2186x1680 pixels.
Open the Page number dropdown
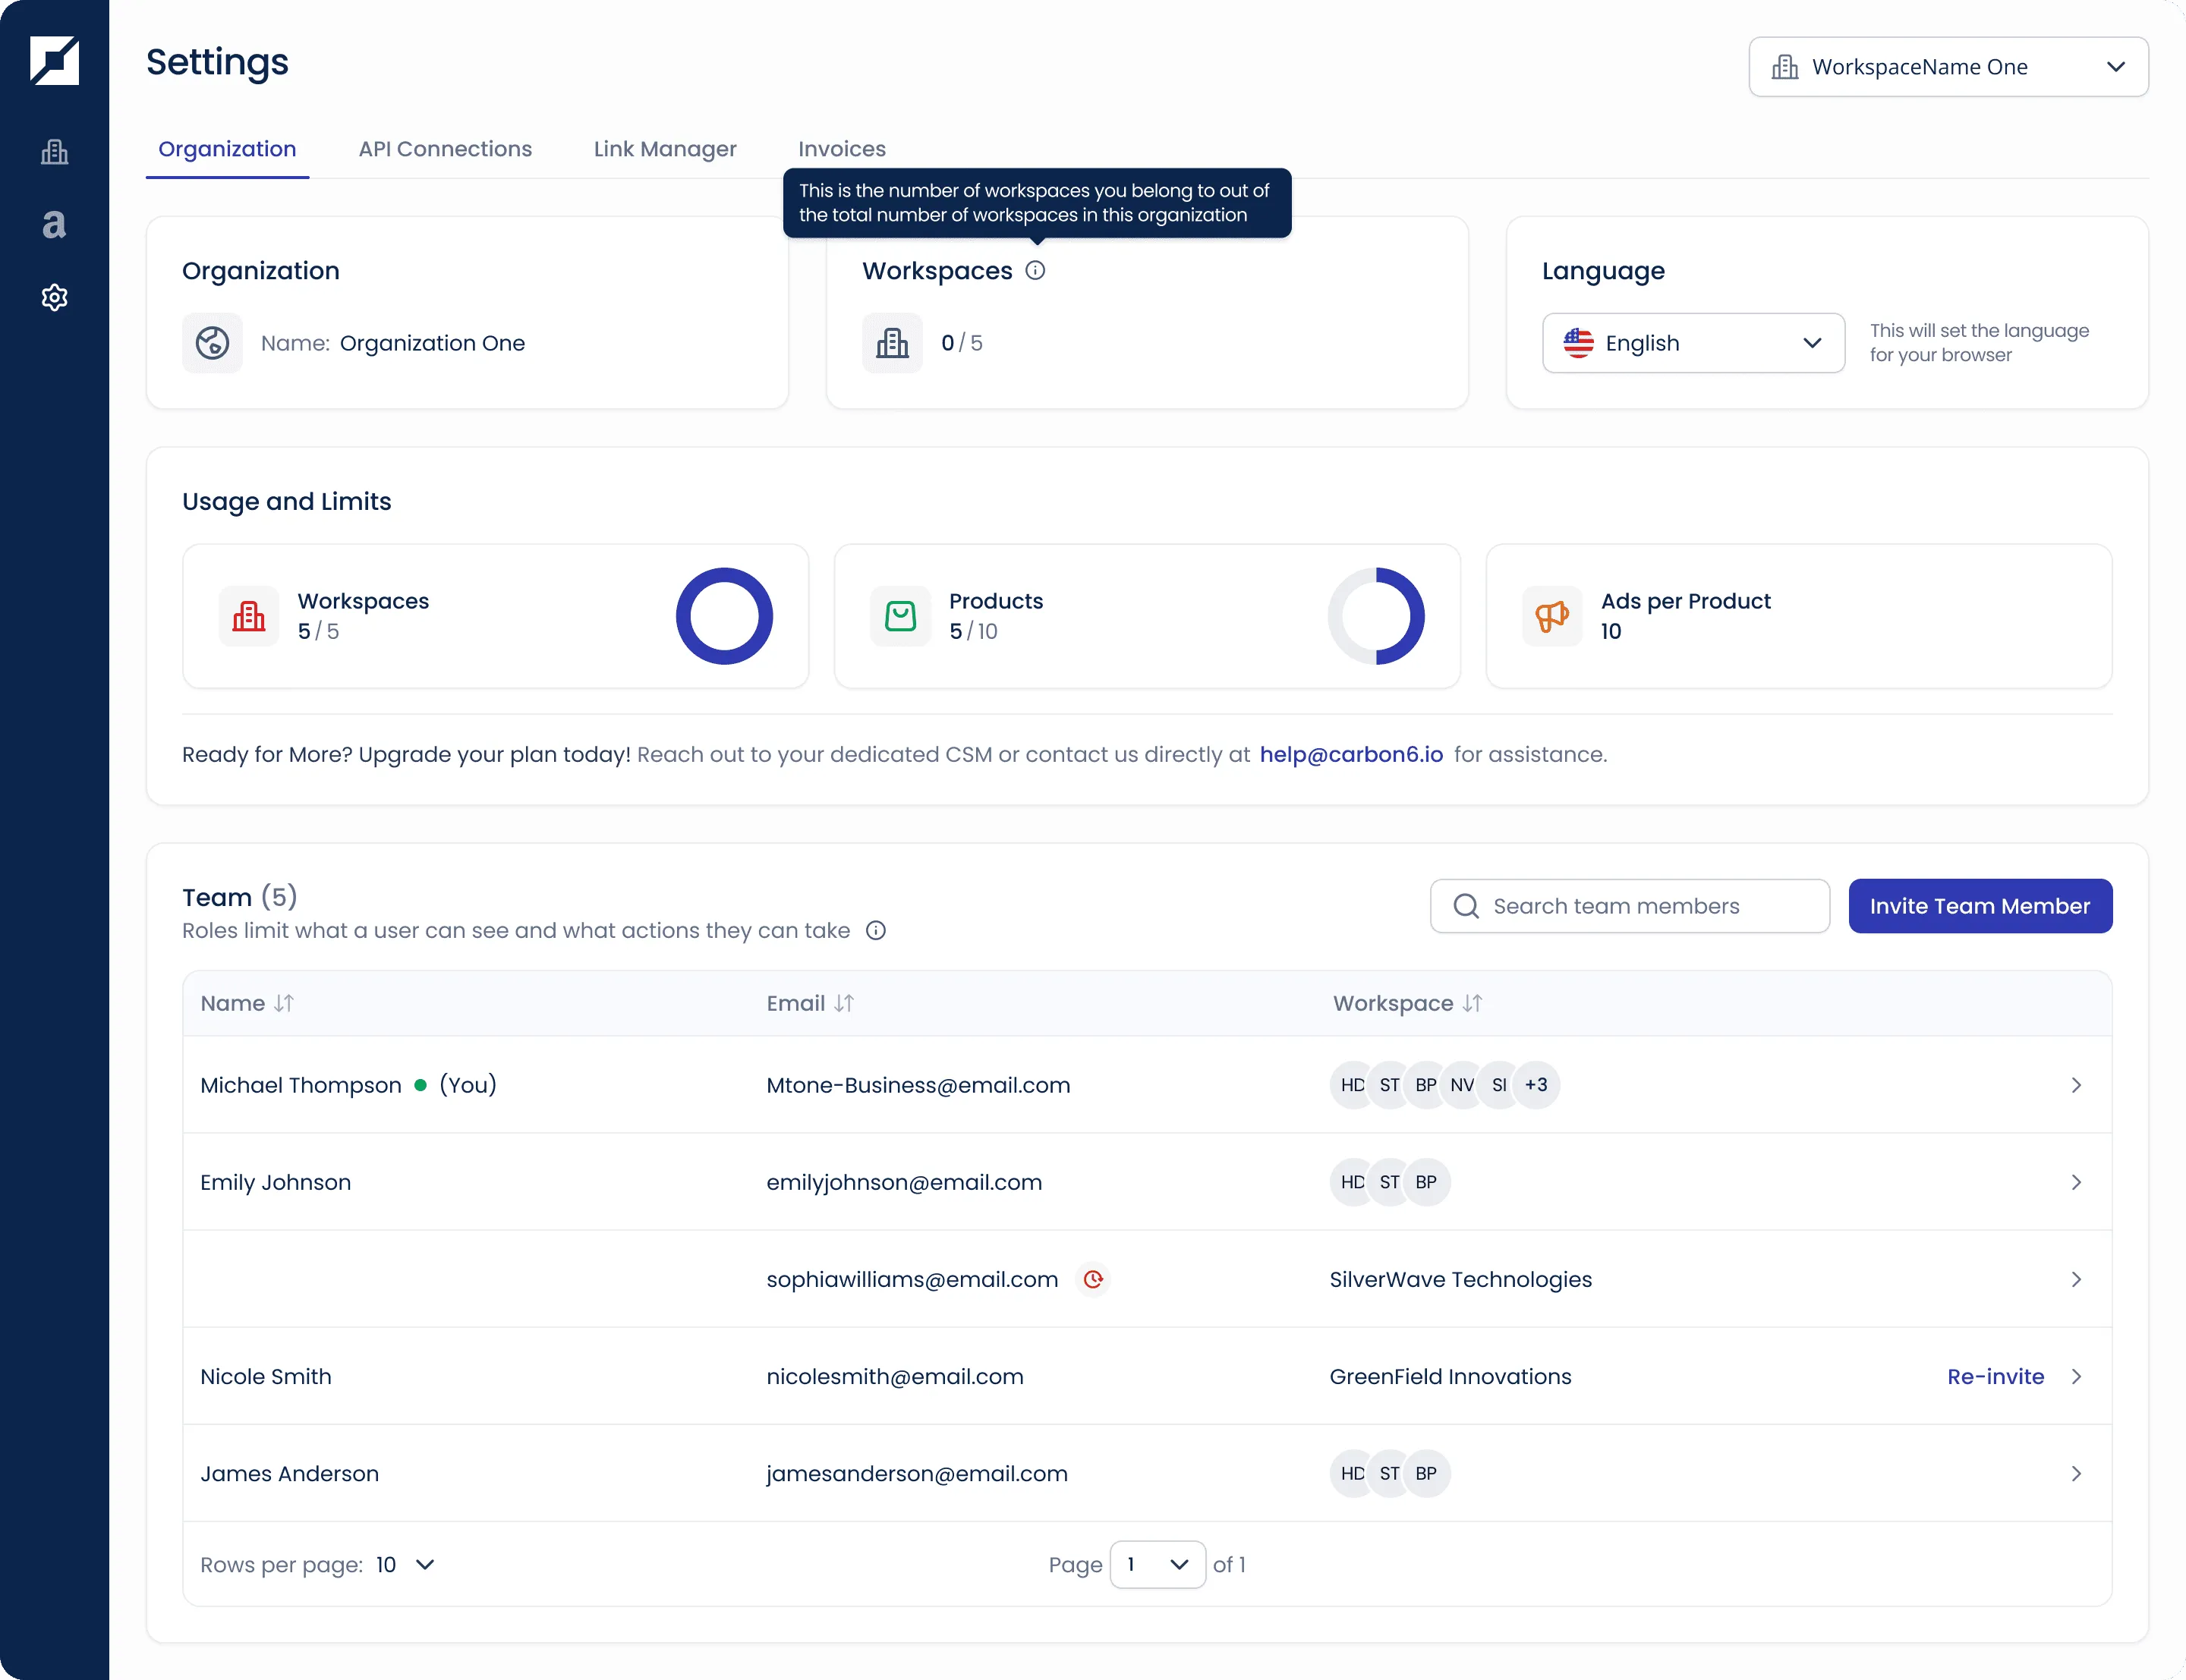click(x=1157, y=1564)
